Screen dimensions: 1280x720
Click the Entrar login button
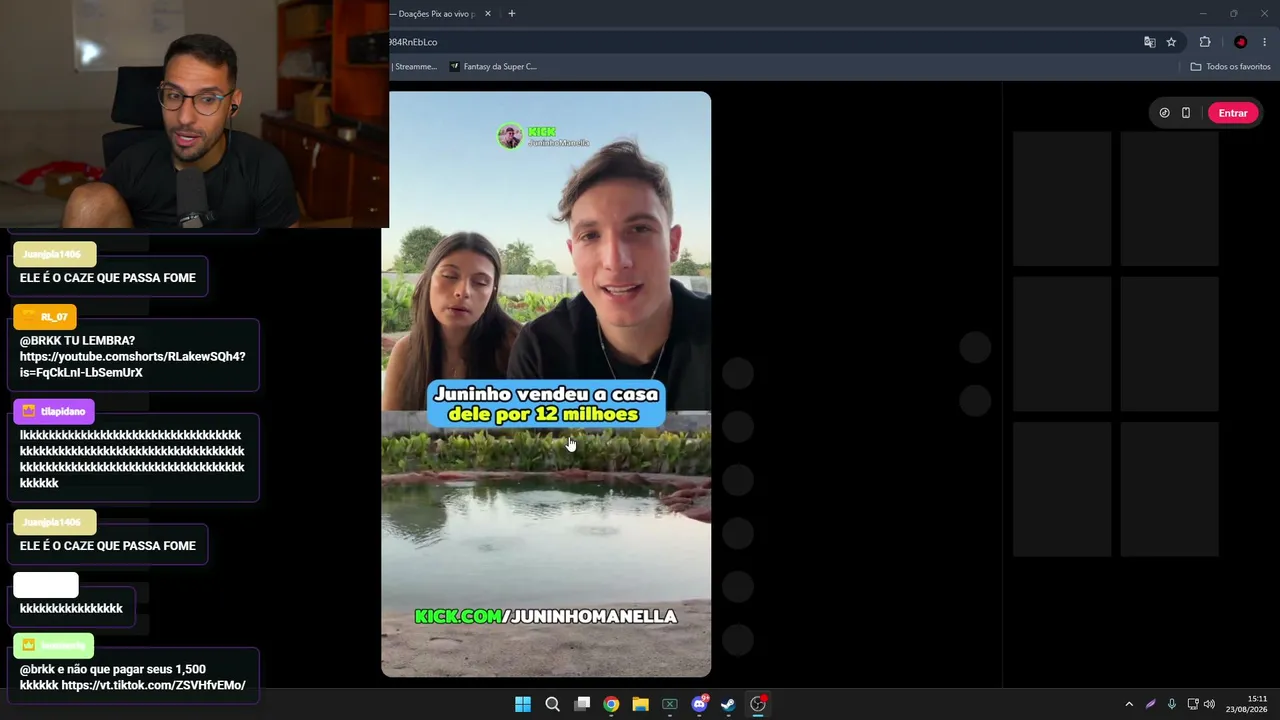[x=1233, y=113]
